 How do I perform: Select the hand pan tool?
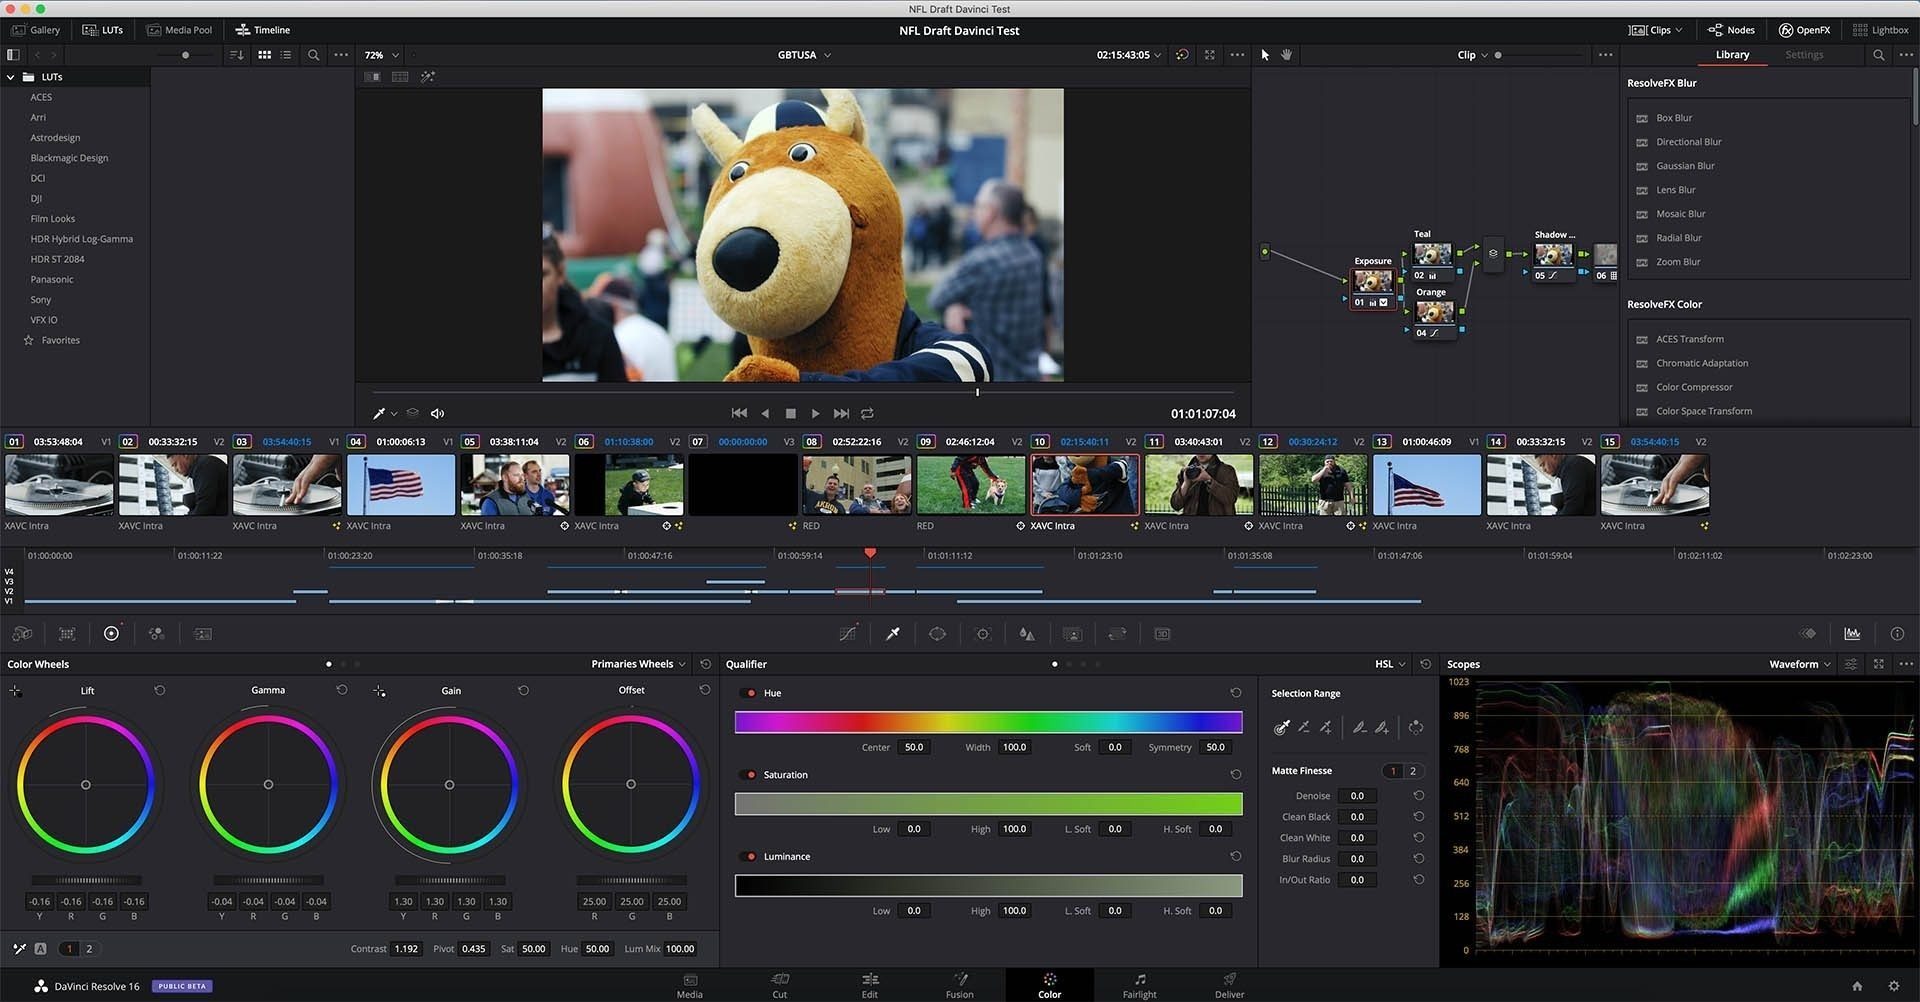point(1286,55)
